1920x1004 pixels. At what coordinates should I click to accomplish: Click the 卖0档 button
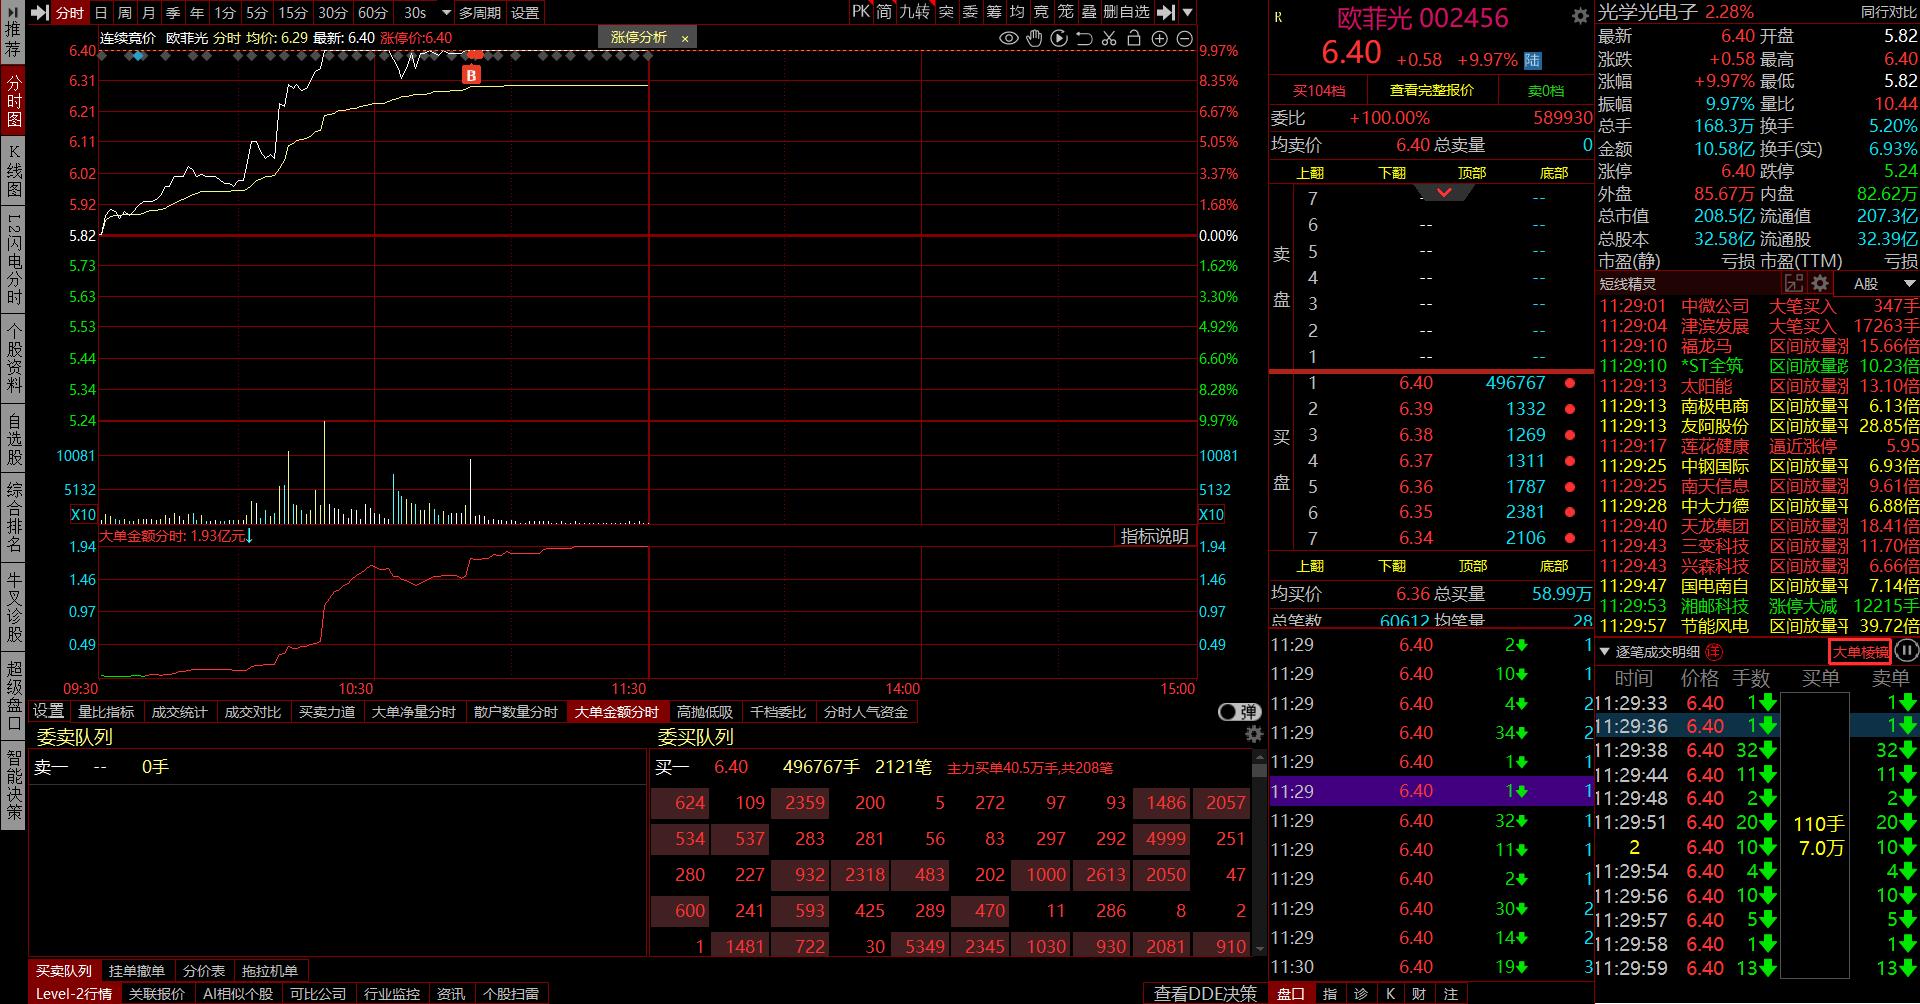[1545, 90]
